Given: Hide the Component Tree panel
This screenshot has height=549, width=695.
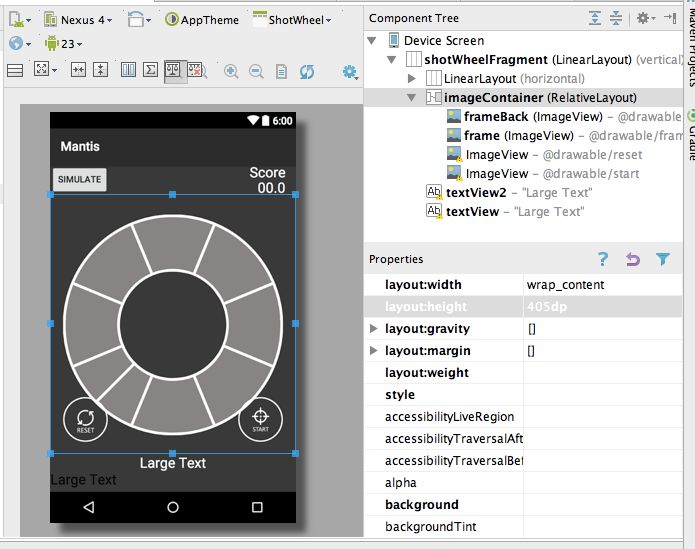Looking at the screenshot, I should [x=671, y=18].
